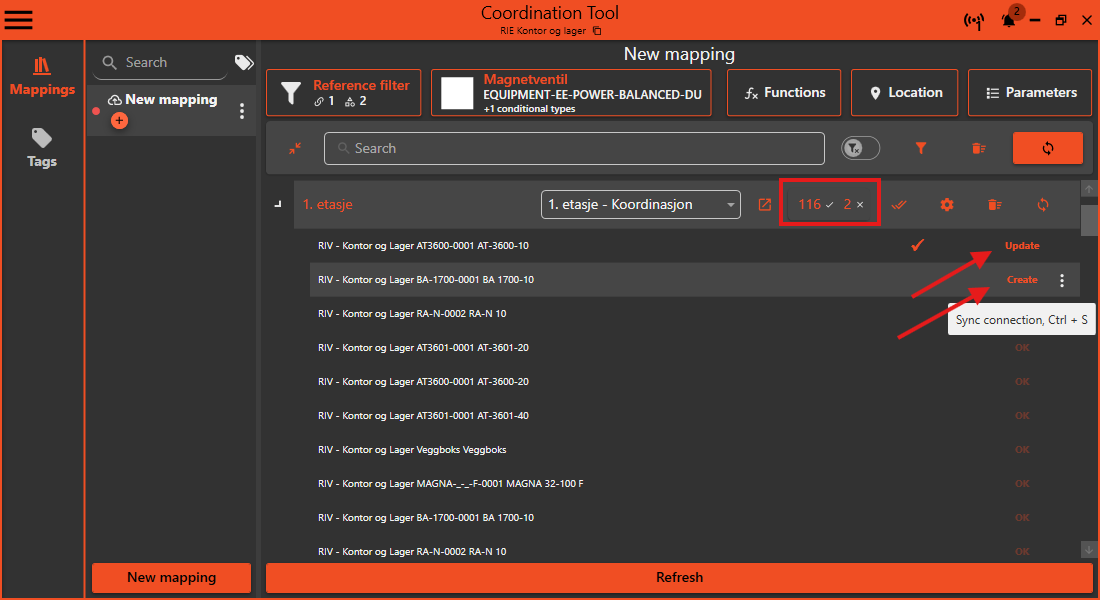Collapse the 1. etasje group via its chevron
The width and height of the screenshot is (1100, 600).
[277, 204]
